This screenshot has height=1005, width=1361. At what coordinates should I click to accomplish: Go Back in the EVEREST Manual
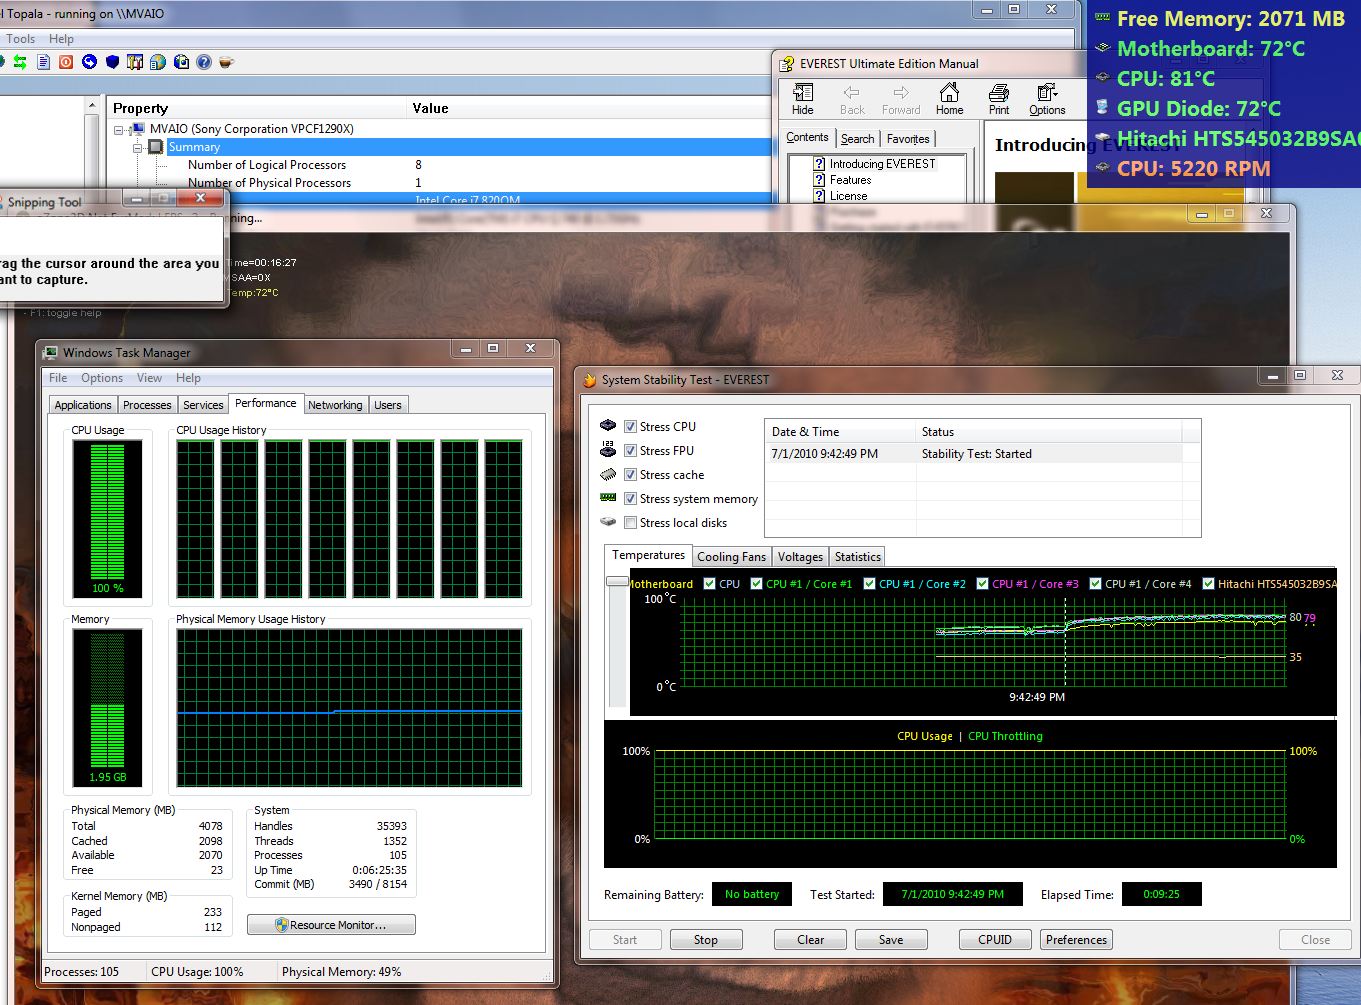click(x=852, y=99)
